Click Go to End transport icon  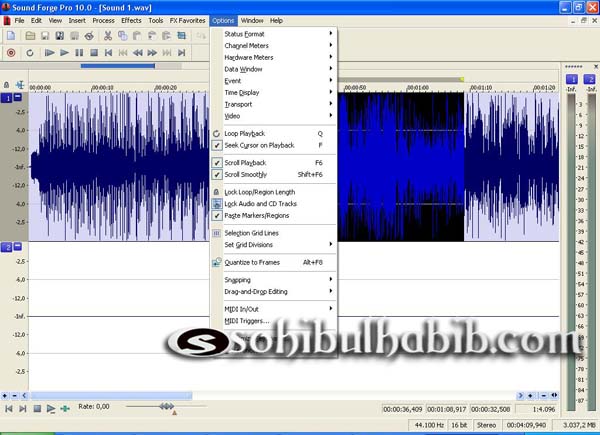(182, 53)
